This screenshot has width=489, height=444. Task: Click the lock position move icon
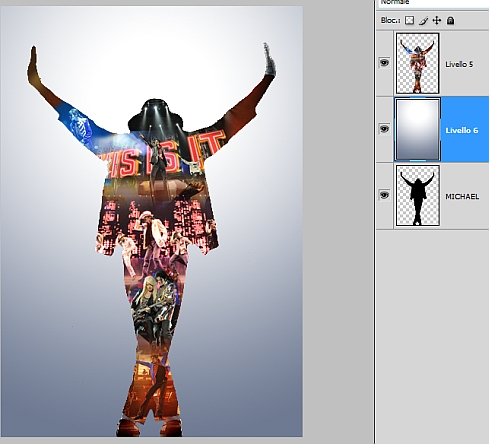(x=437, y=21)
